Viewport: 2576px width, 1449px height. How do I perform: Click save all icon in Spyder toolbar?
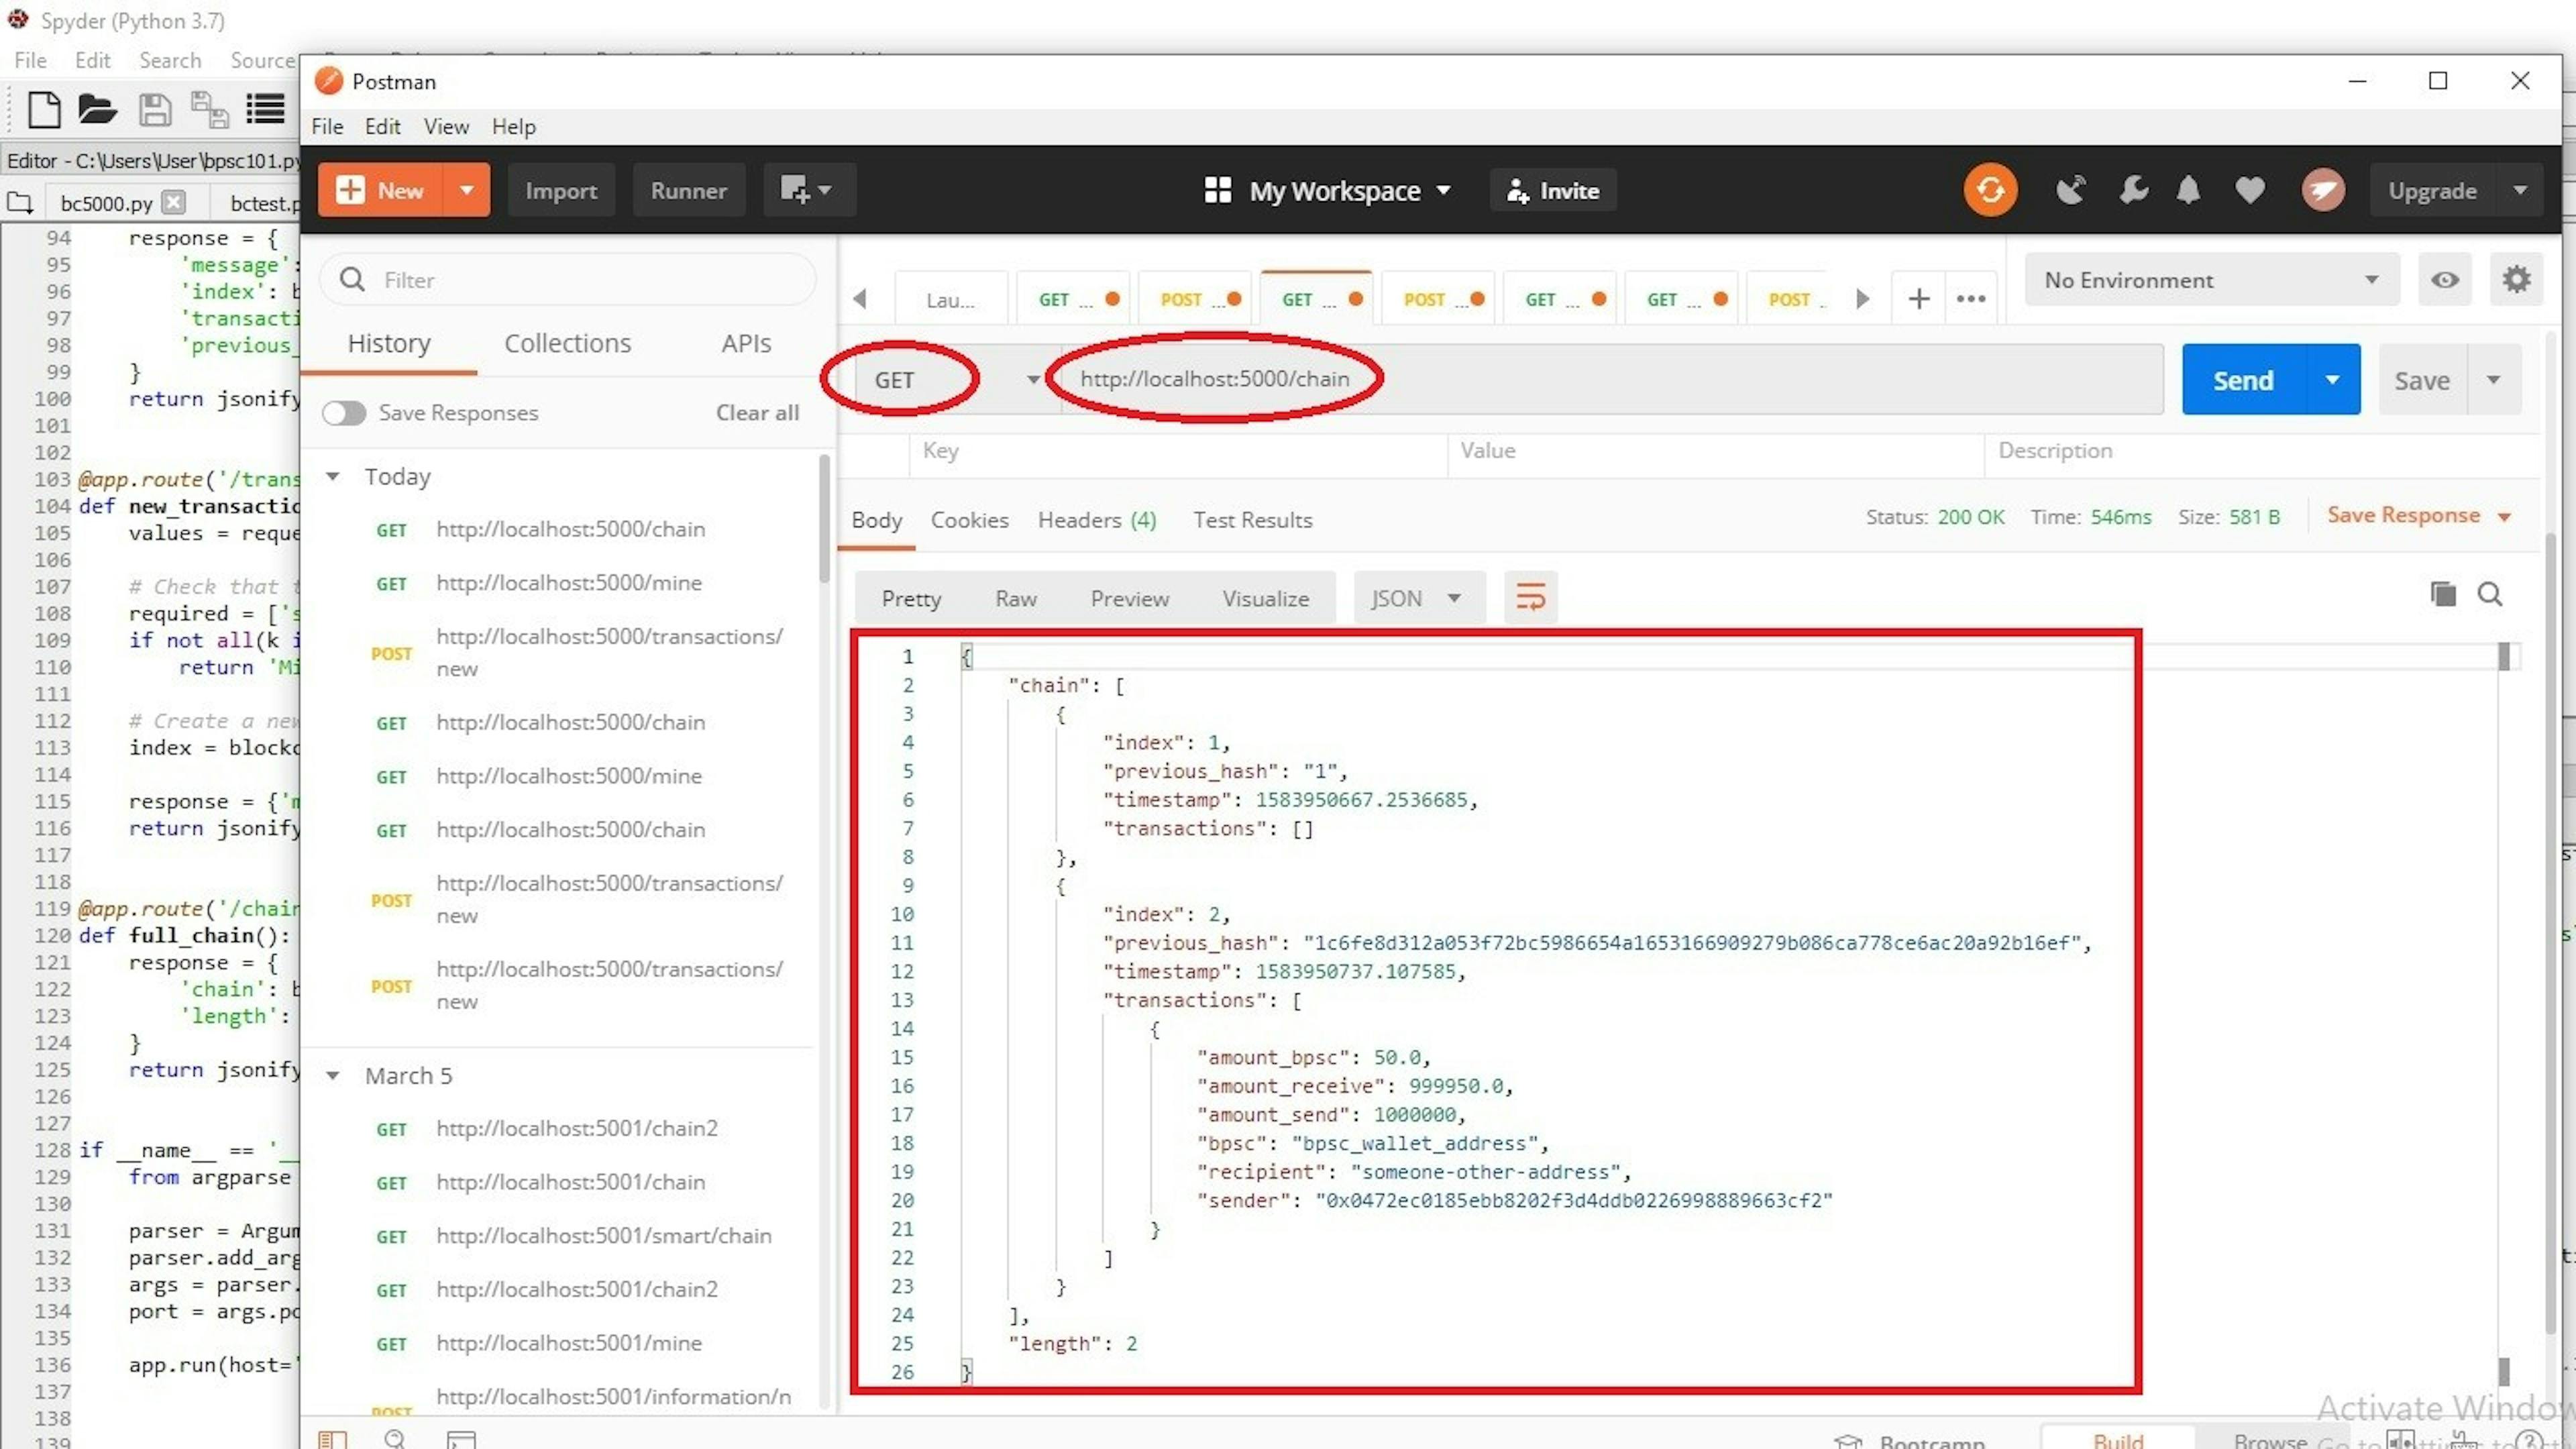(x=209, y=110)
